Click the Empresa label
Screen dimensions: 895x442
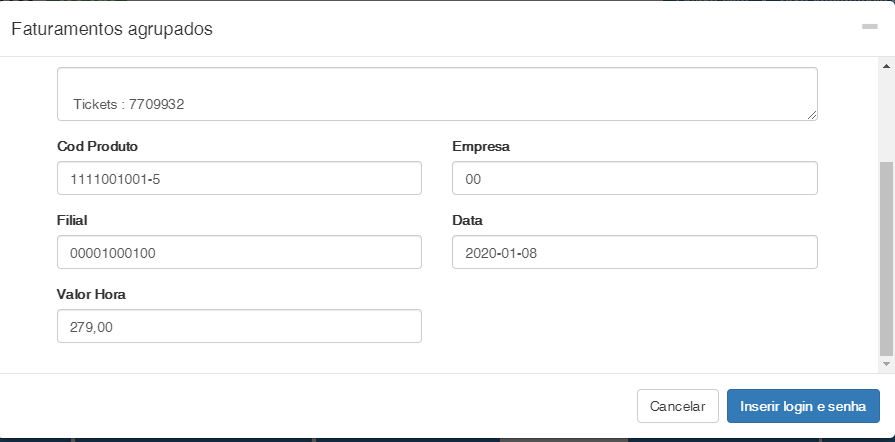(481, 146)
